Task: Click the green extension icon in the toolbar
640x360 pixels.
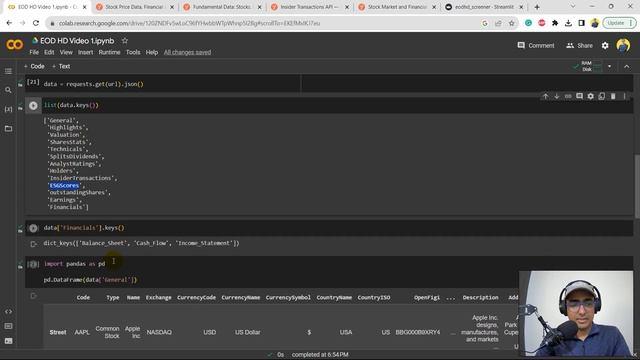Action: click(x=528, y=23)
